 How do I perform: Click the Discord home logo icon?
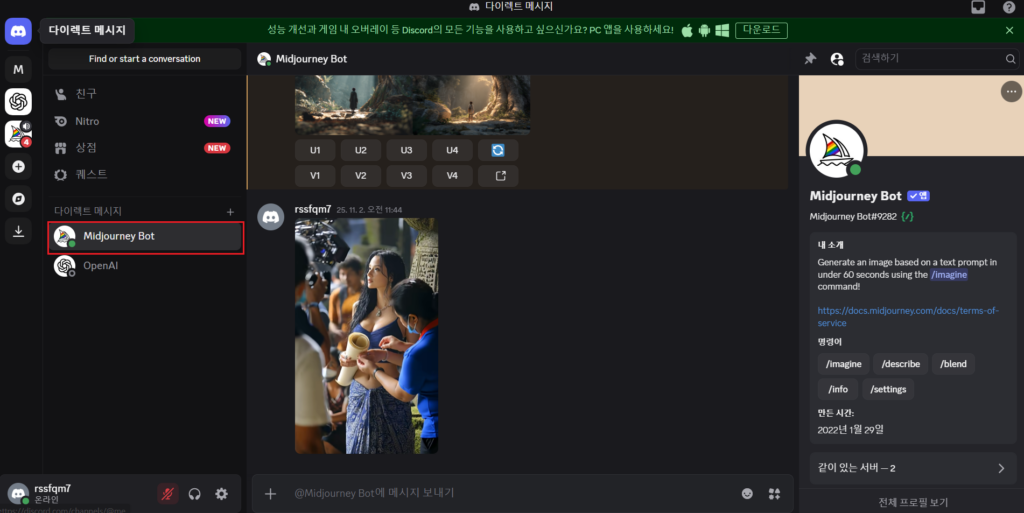tap(18, 31)
